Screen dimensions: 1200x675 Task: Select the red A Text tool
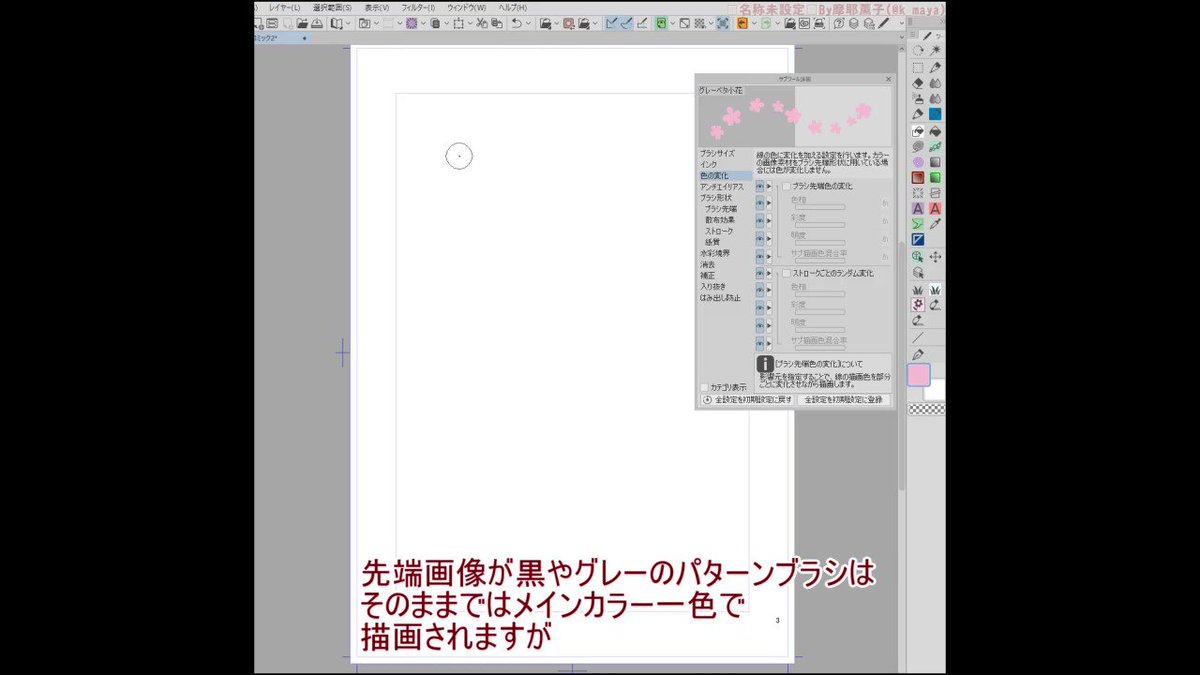click(935, 208)
